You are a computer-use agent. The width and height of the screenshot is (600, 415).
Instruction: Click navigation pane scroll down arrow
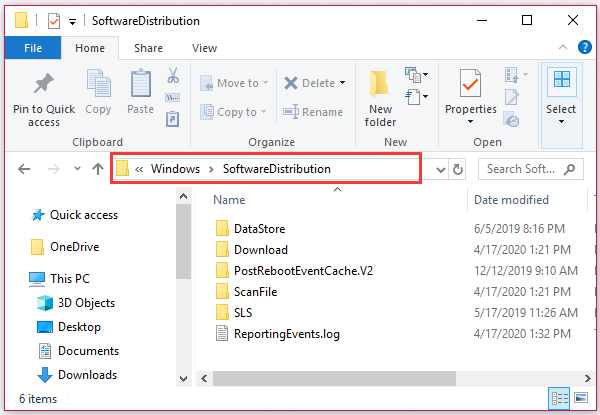point(183,379)
